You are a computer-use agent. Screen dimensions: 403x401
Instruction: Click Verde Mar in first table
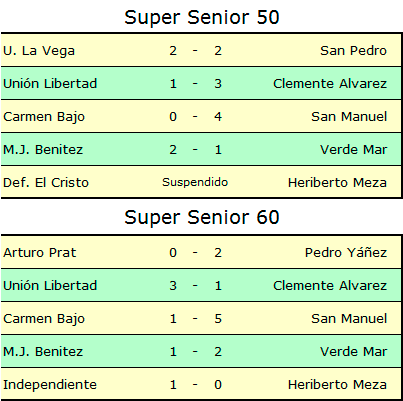(354, 150)
